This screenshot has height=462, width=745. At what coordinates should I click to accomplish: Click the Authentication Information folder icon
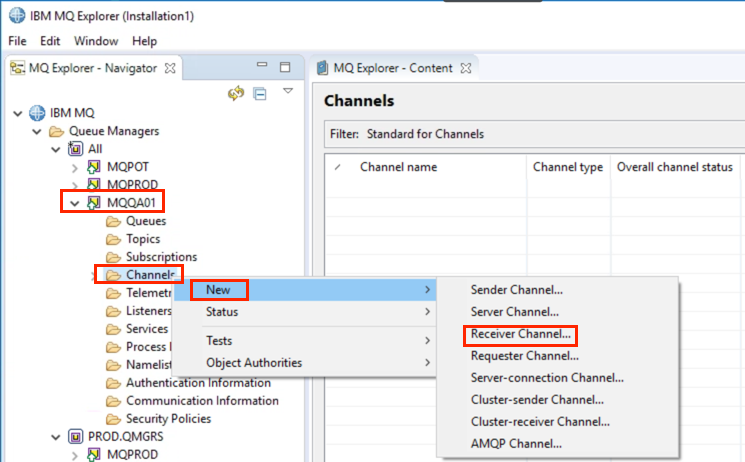tap(113, 383)
